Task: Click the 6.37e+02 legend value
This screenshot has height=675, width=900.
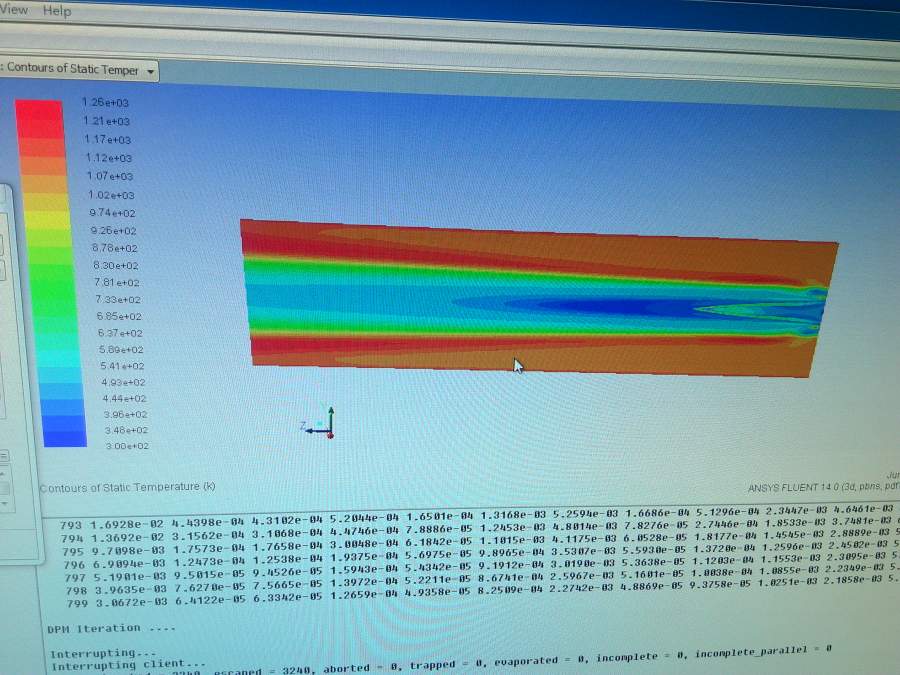Action: tap(120, 333)
